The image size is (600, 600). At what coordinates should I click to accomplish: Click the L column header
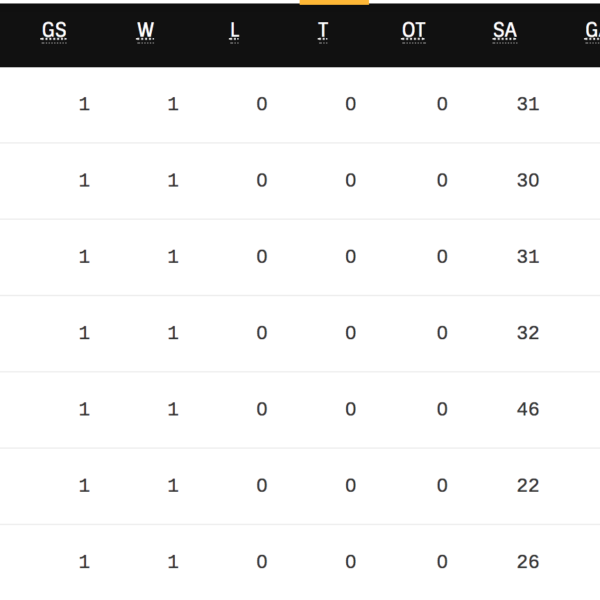coord(234,31)
